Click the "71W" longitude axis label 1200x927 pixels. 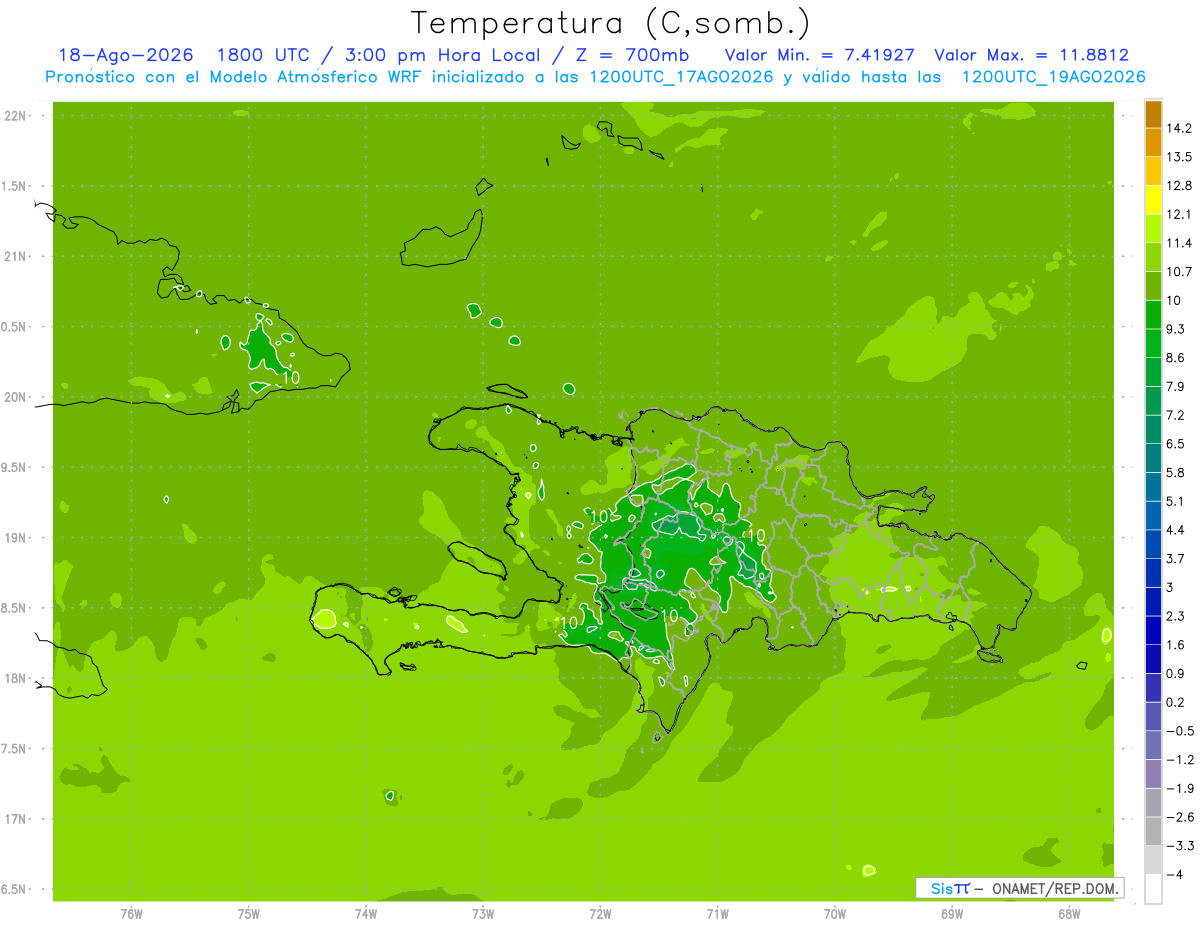717,914
